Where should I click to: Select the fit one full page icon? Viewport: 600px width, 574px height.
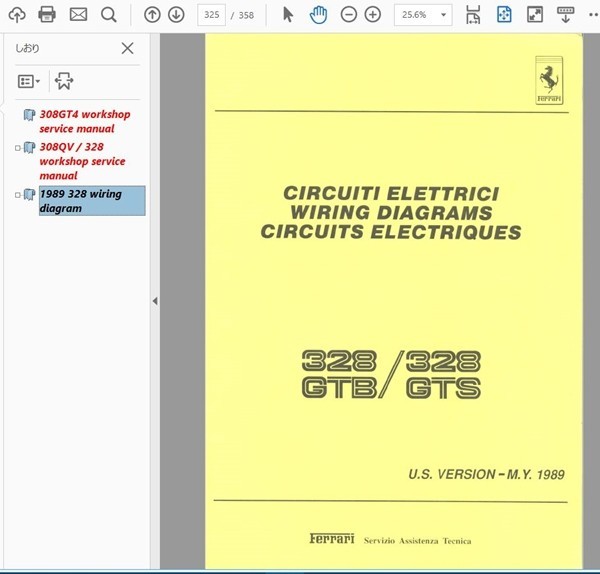click(x=504, y=15)
